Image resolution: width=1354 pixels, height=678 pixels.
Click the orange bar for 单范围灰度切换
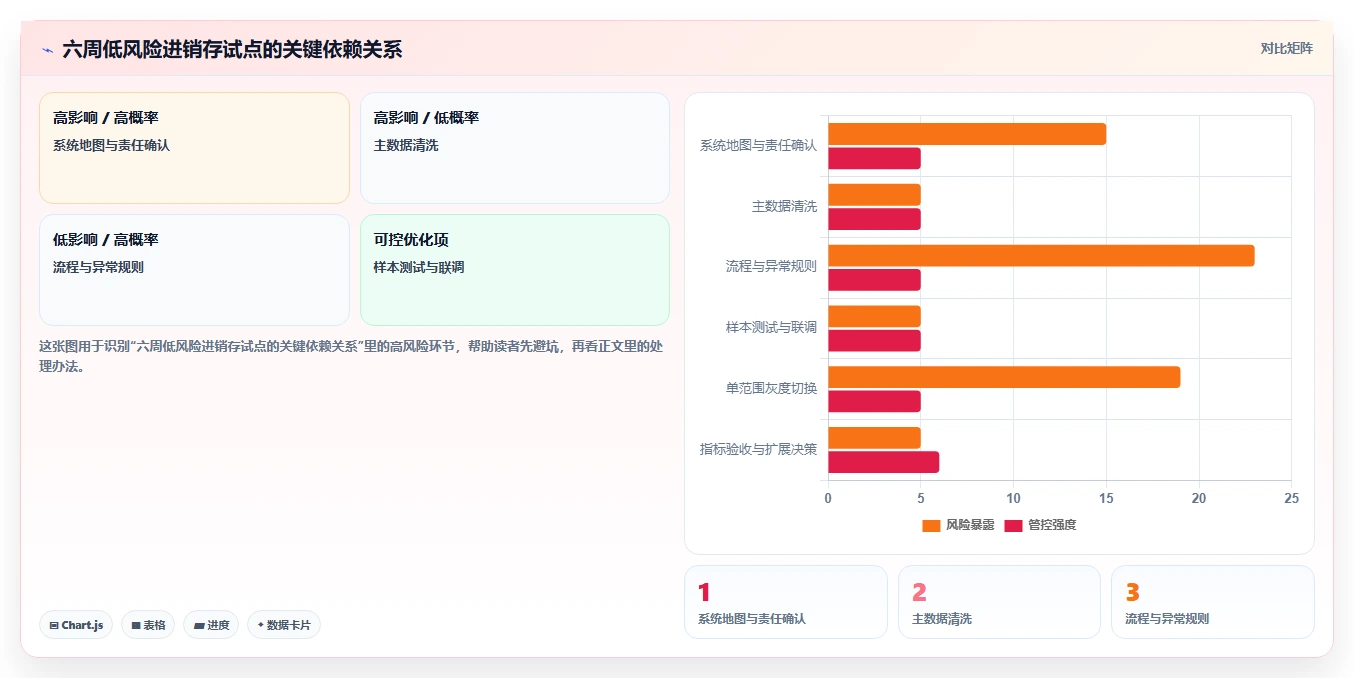1004,377
